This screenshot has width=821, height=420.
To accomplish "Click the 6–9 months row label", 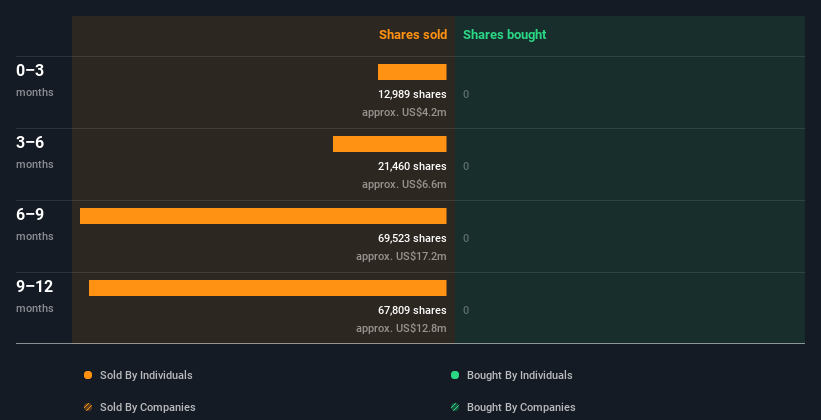I will click(x=35, y=224).
